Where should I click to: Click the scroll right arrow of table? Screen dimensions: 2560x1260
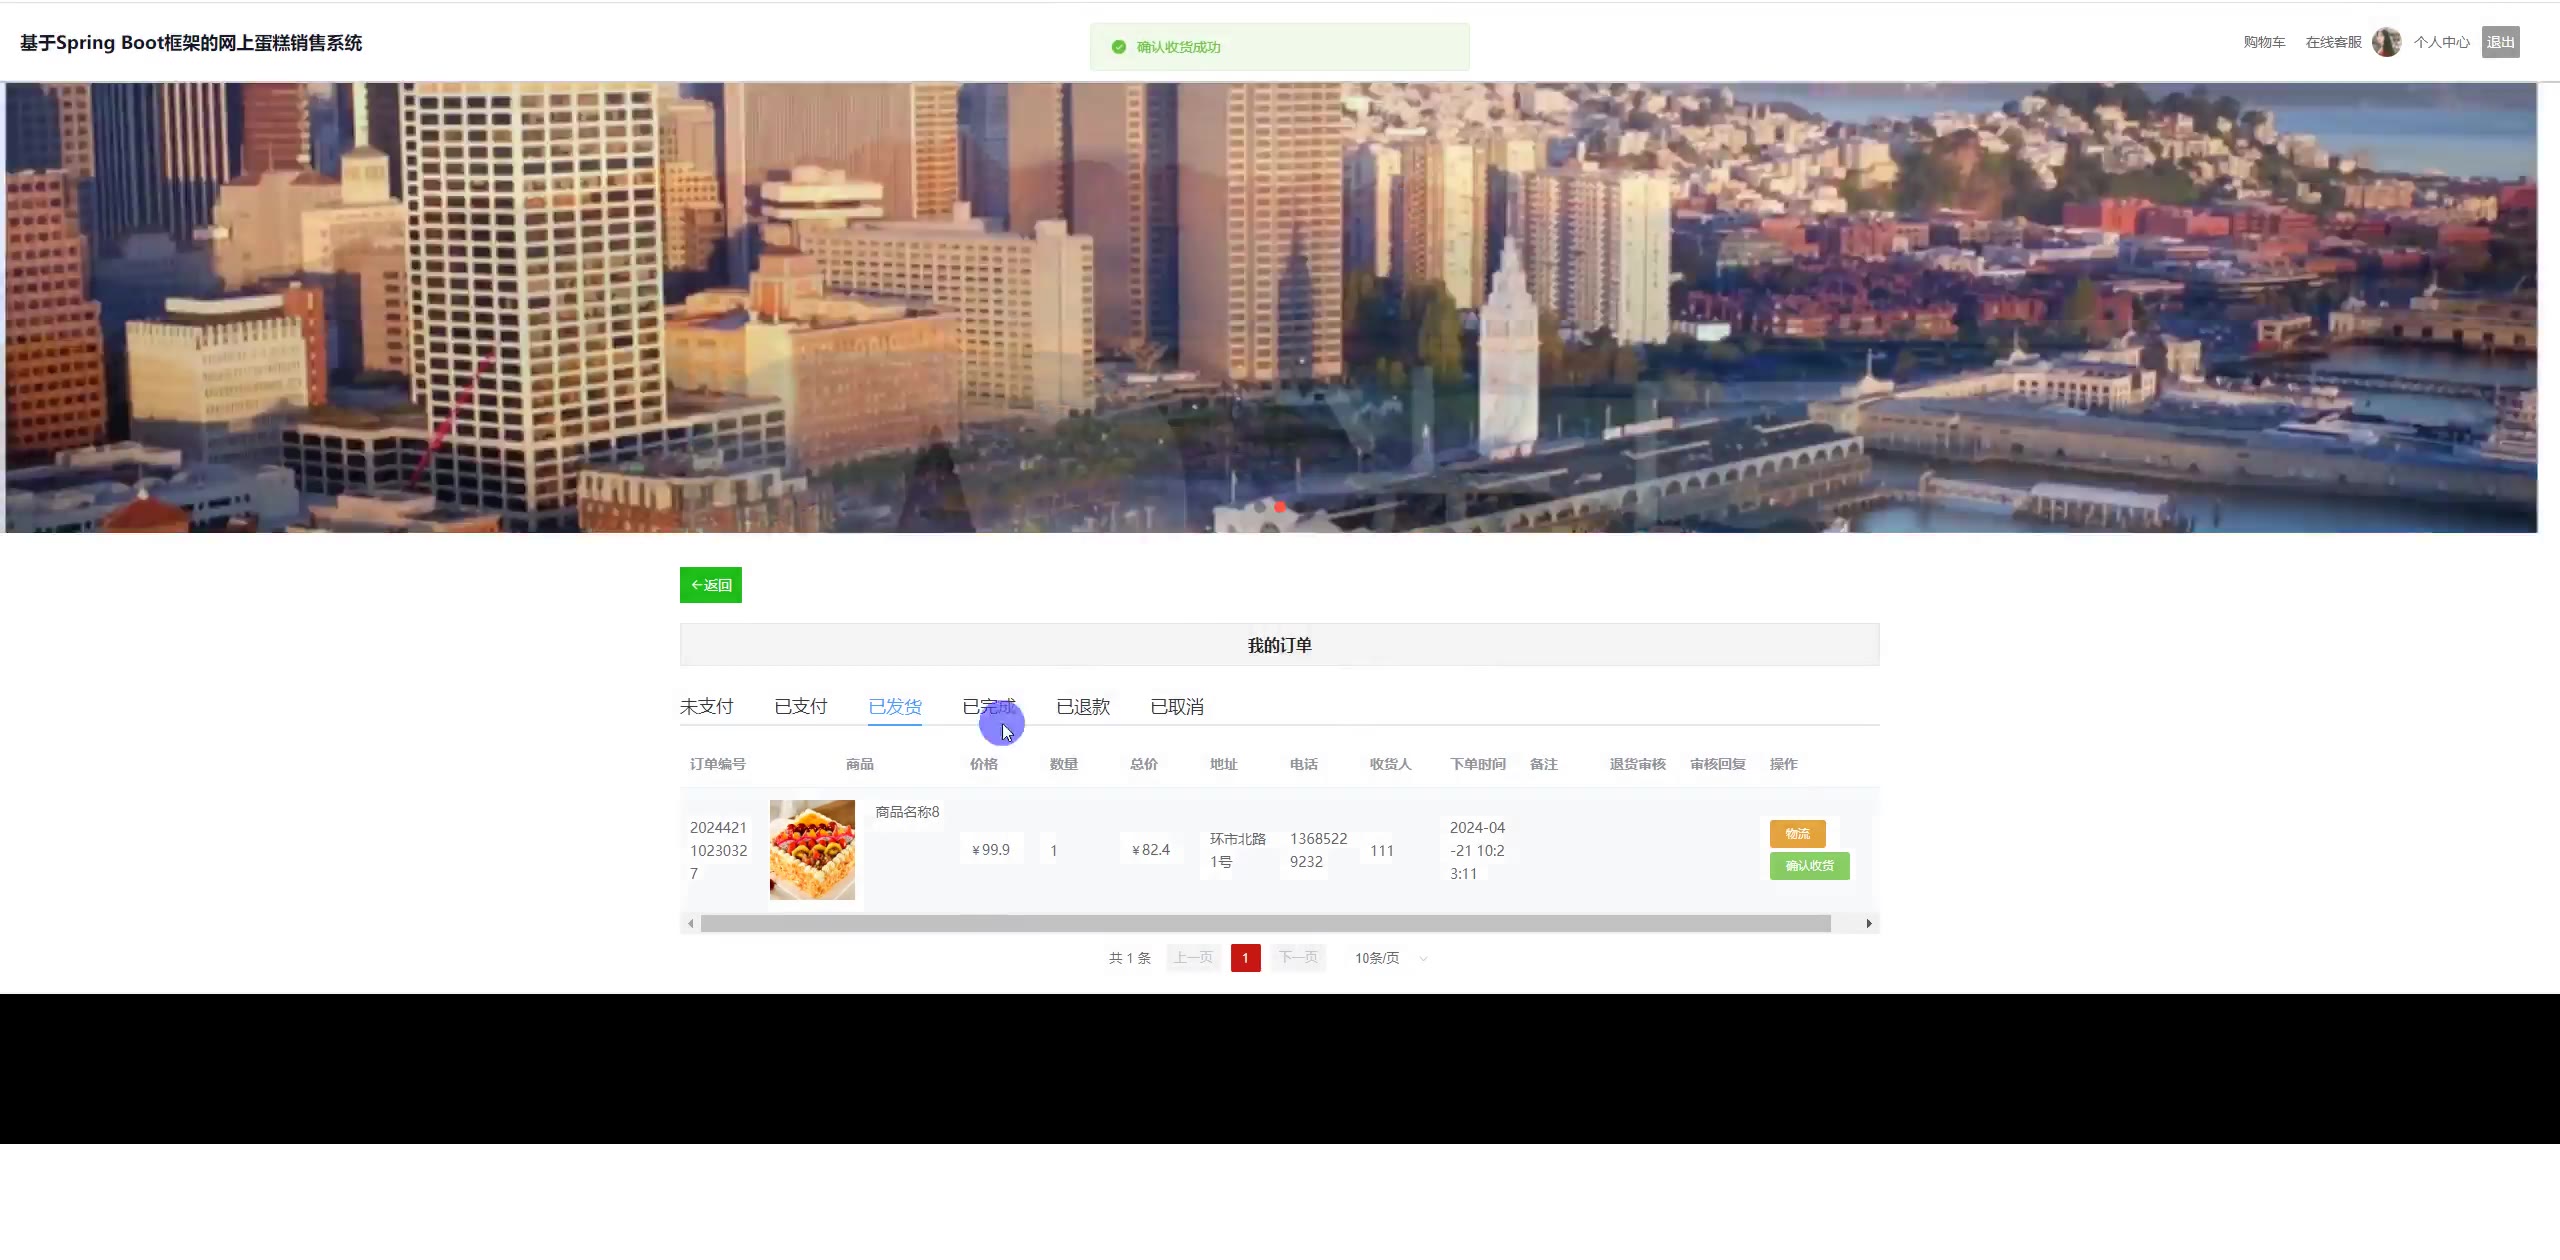pos(1868,923)
